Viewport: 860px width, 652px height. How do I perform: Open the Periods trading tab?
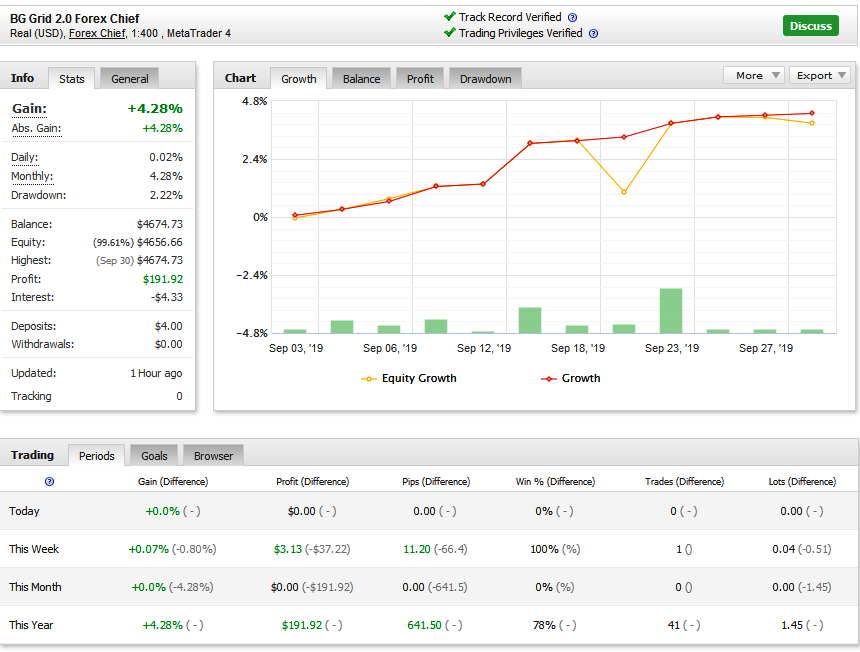[97, 456]
